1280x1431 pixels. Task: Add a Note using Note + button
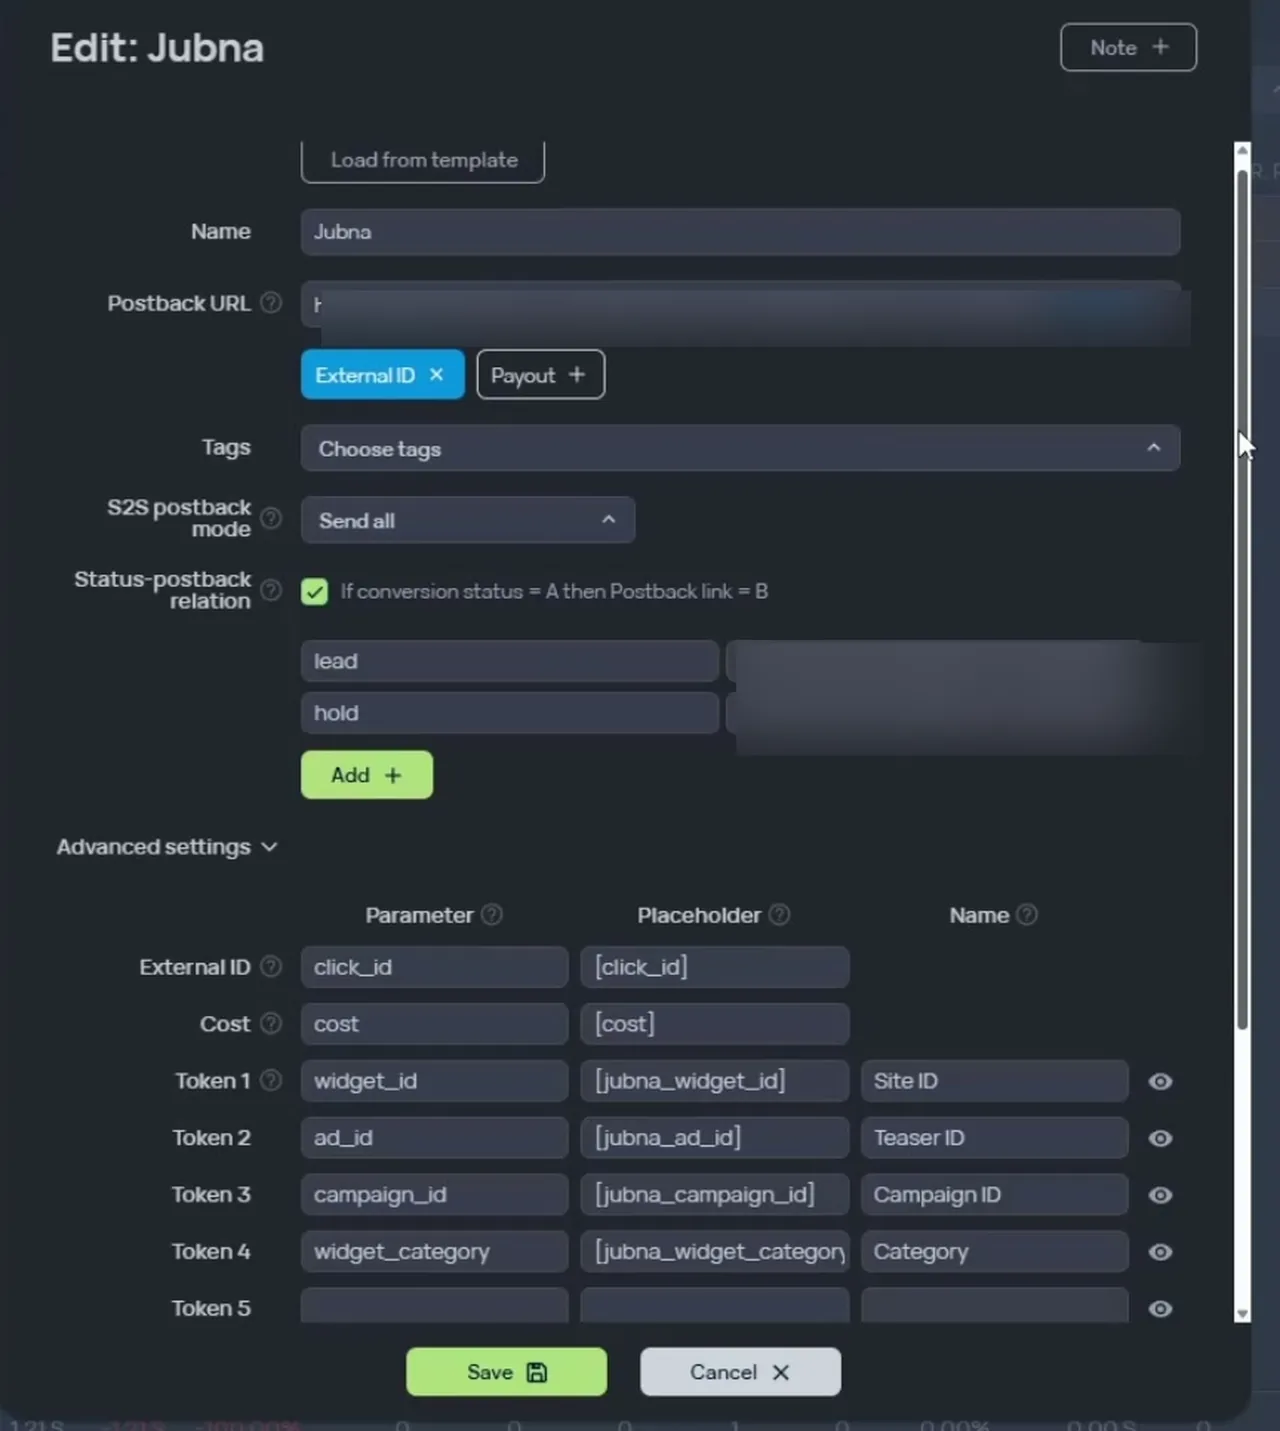tap(1128, 47)
